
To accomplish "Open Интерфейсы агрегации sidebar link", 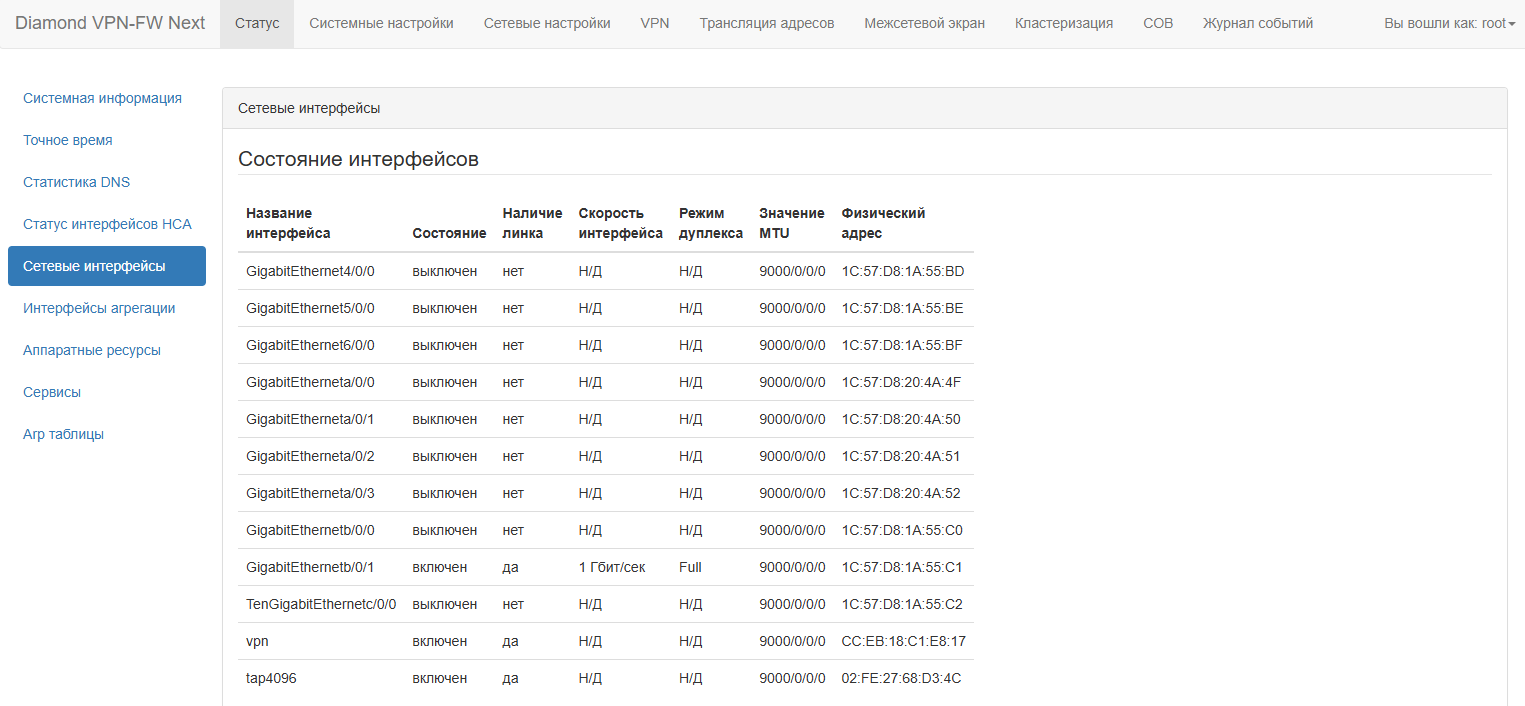I will [x=99, y=308].
